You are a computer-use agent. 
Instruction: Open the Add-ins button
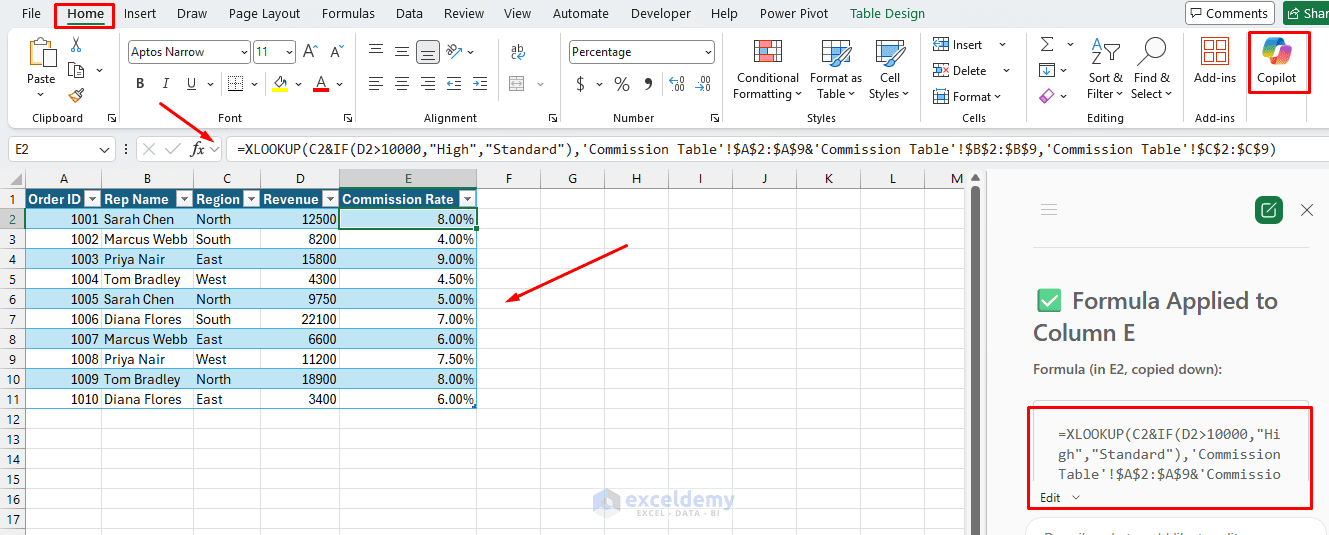[1215, 61]
